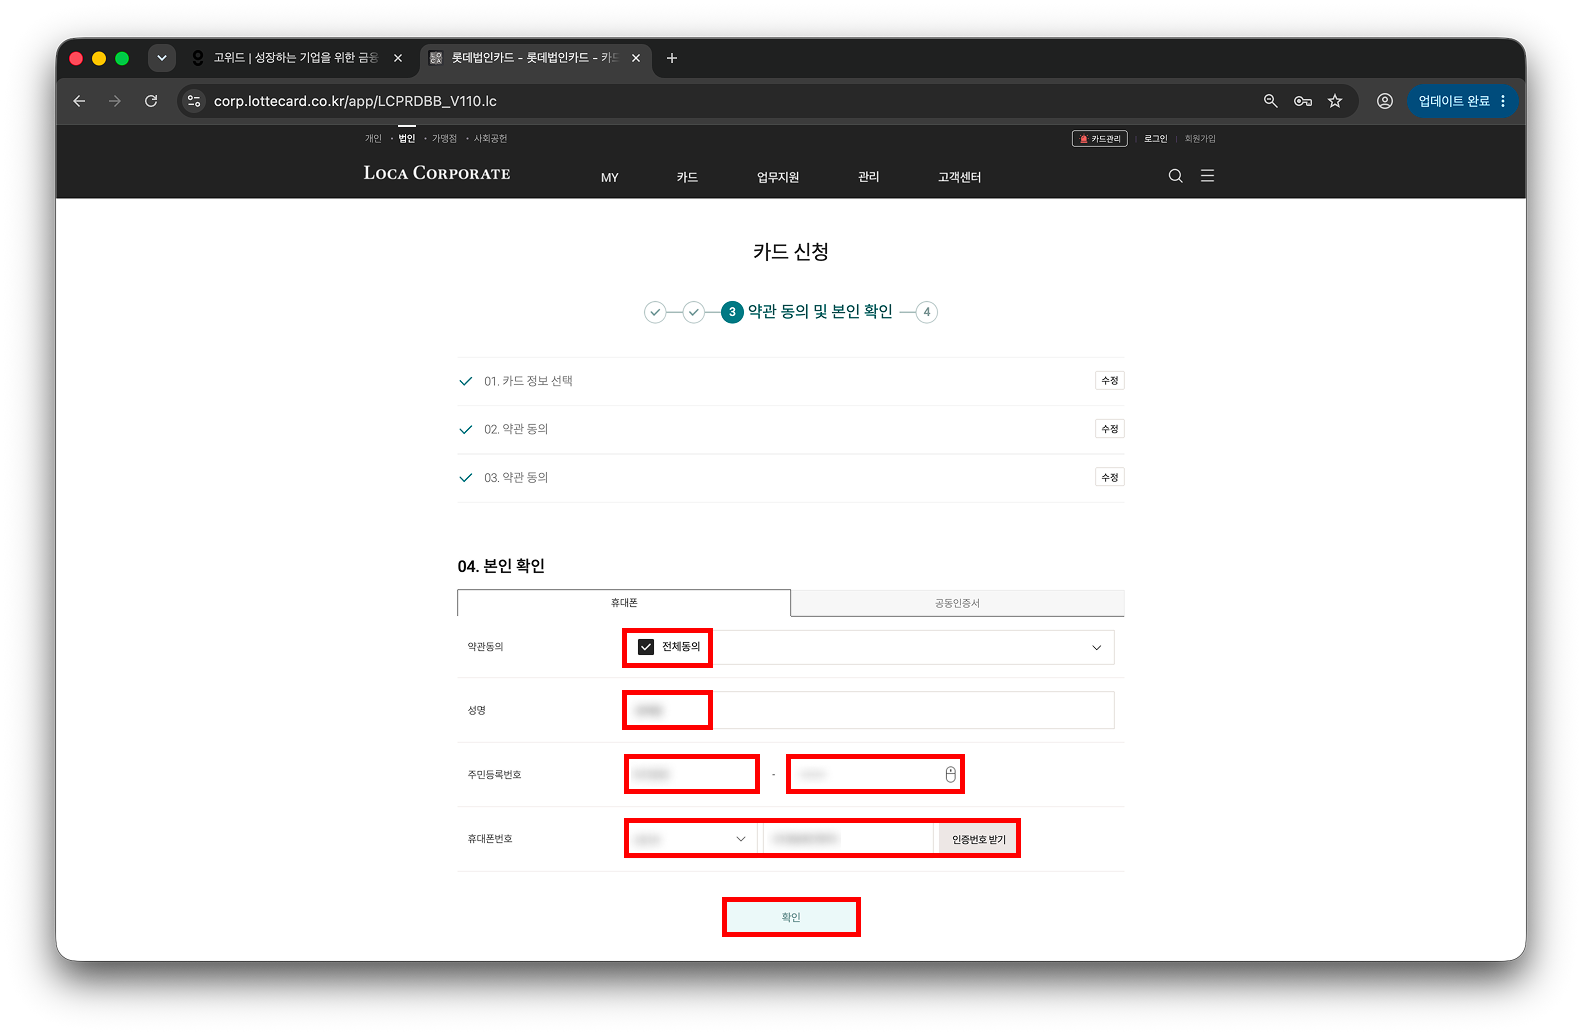Toggle the 전체동의 checkbox
1582x1035 pixels.
point(646,647)
